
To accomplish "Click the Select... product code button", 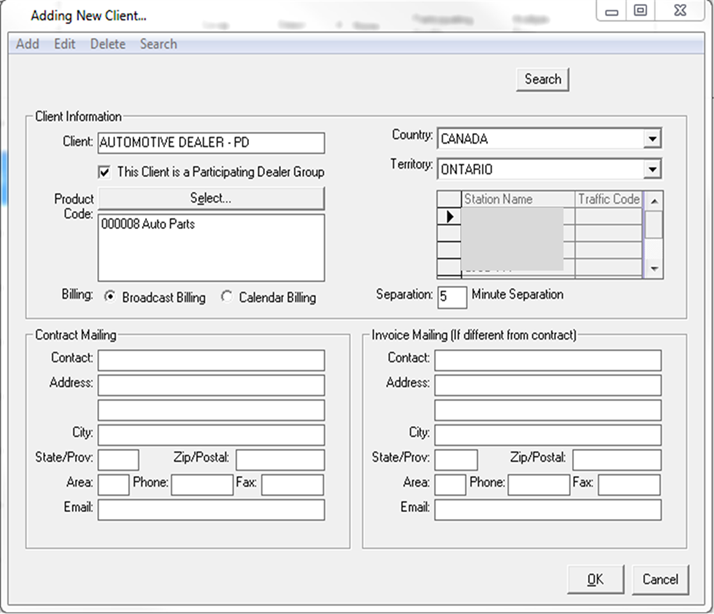I will pos(211,199).
